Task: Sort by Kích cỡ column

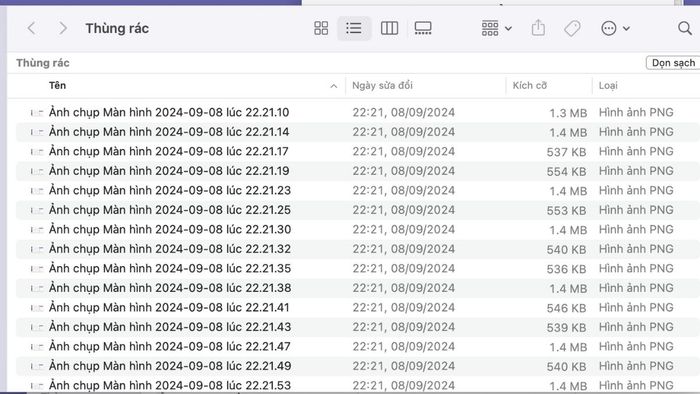Action: click(x=529, y=85)
